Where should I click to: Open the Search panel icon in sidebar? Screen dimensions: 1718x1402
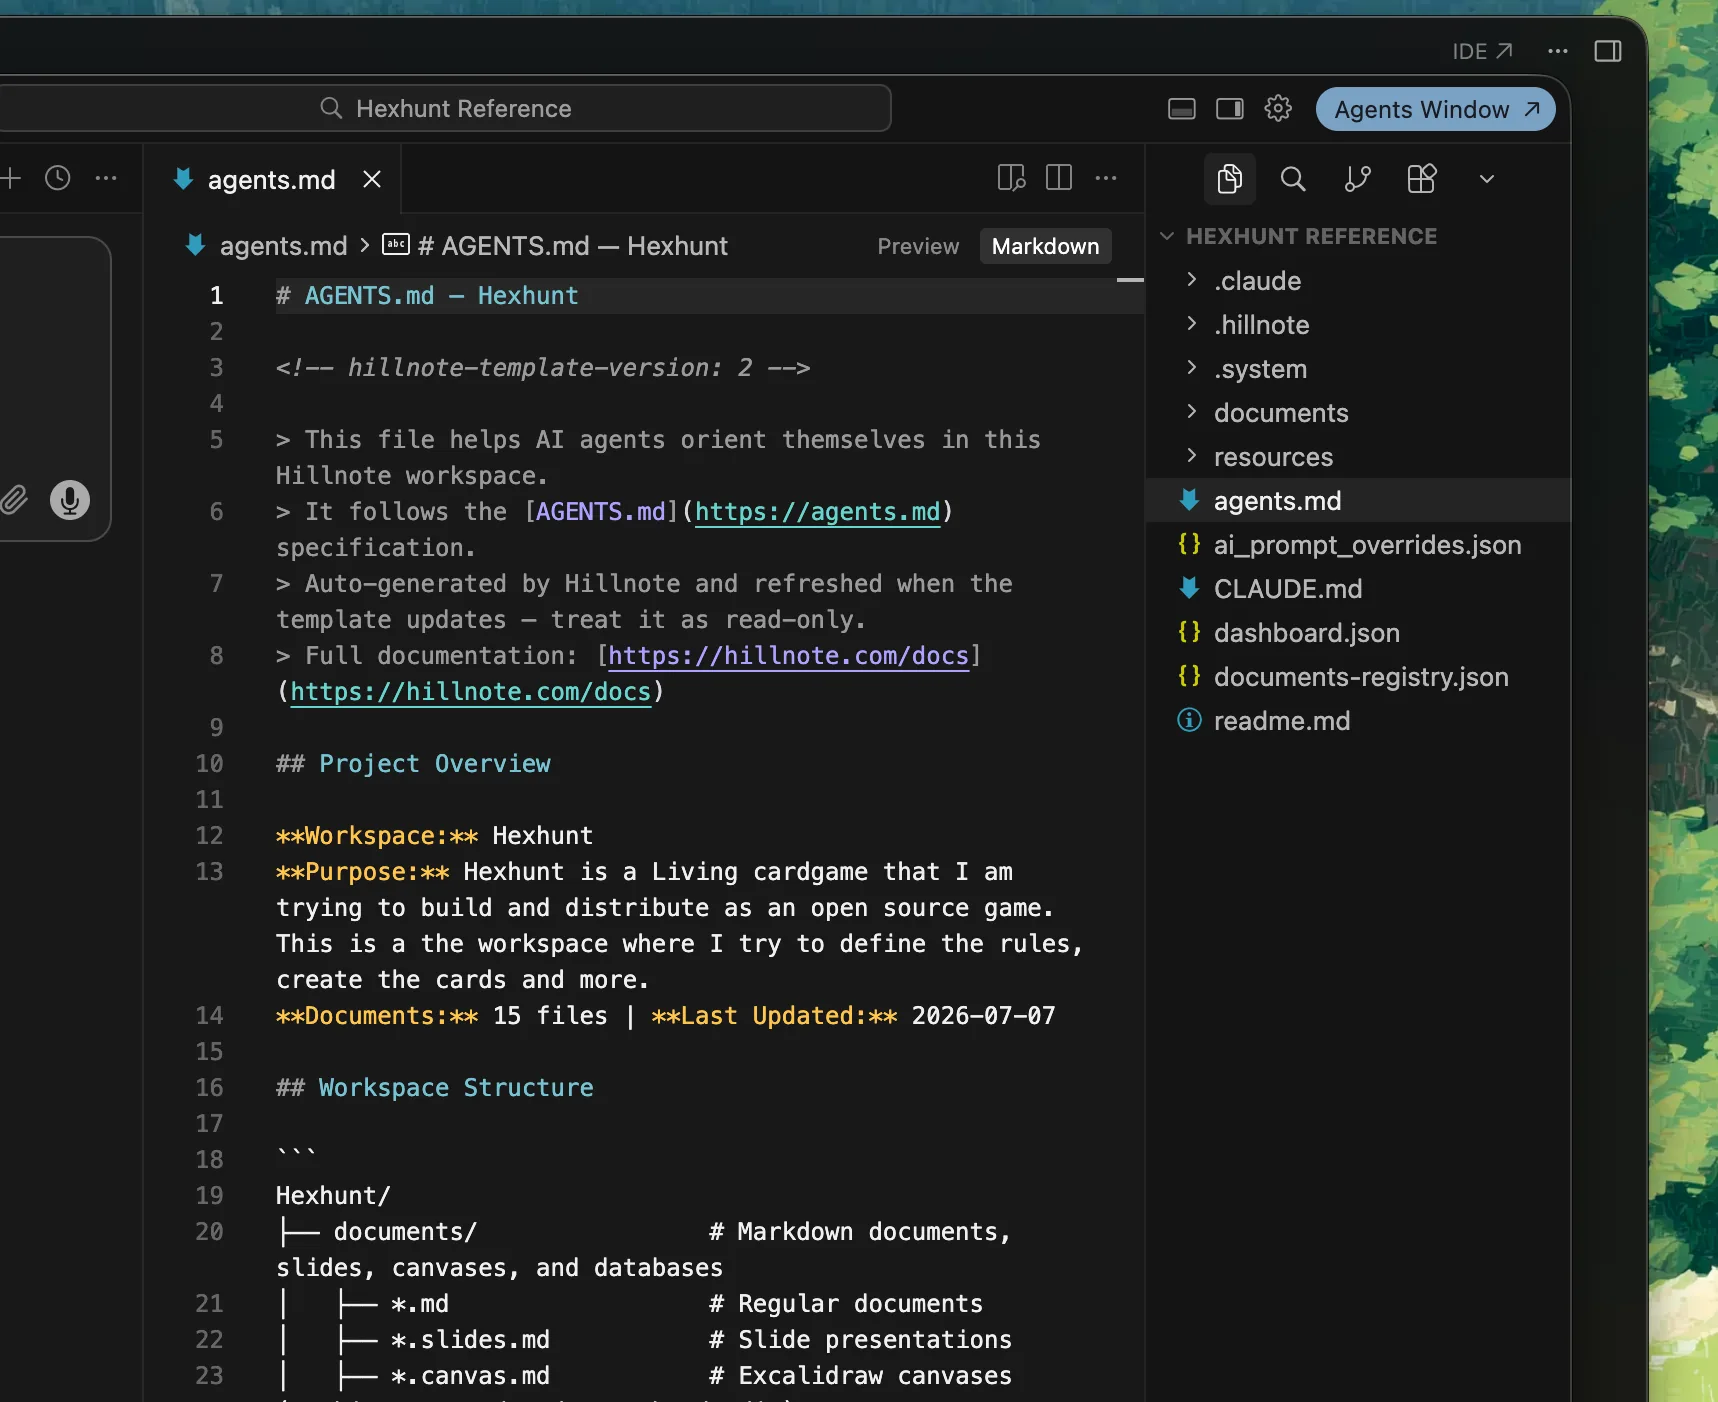(x=1293, y=179)
